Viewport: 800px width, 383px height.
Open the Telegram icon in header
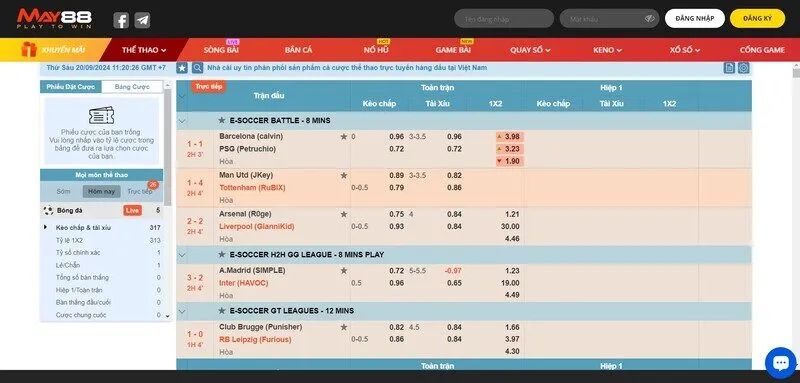142,20
